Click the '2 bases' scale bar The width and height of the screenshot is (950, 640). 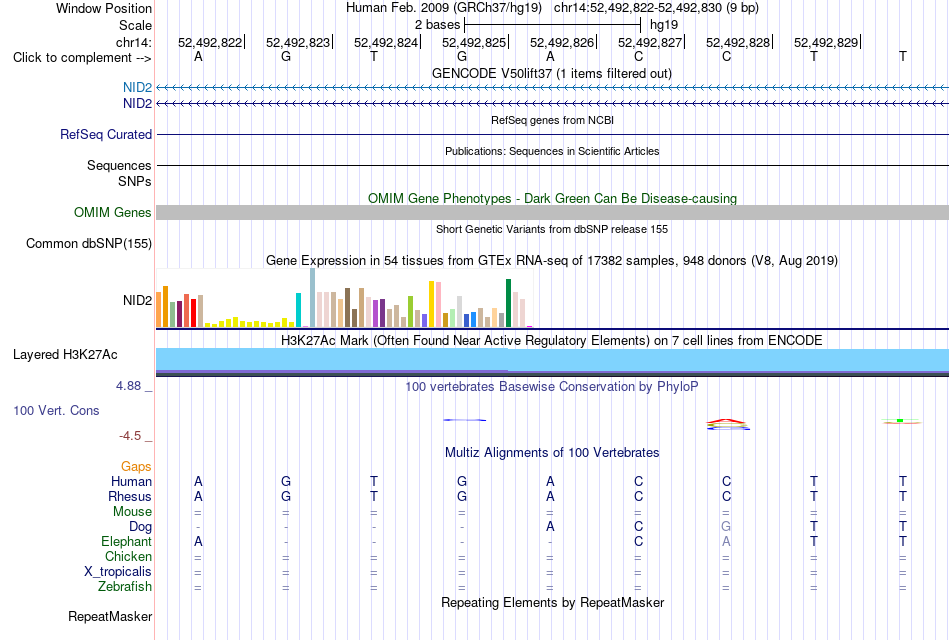(x=552, y=25)
